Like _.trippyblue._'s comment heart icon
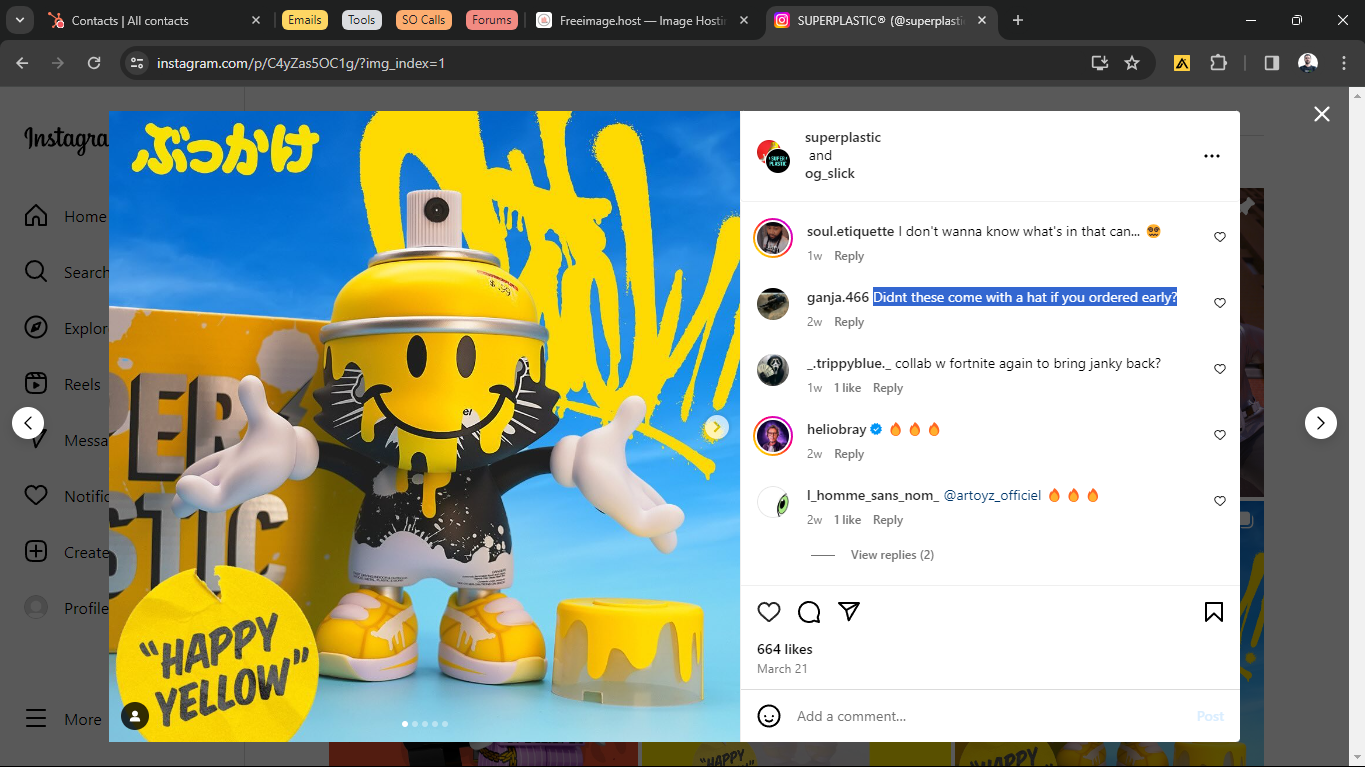1365x767 pixels. point(1220,369)
